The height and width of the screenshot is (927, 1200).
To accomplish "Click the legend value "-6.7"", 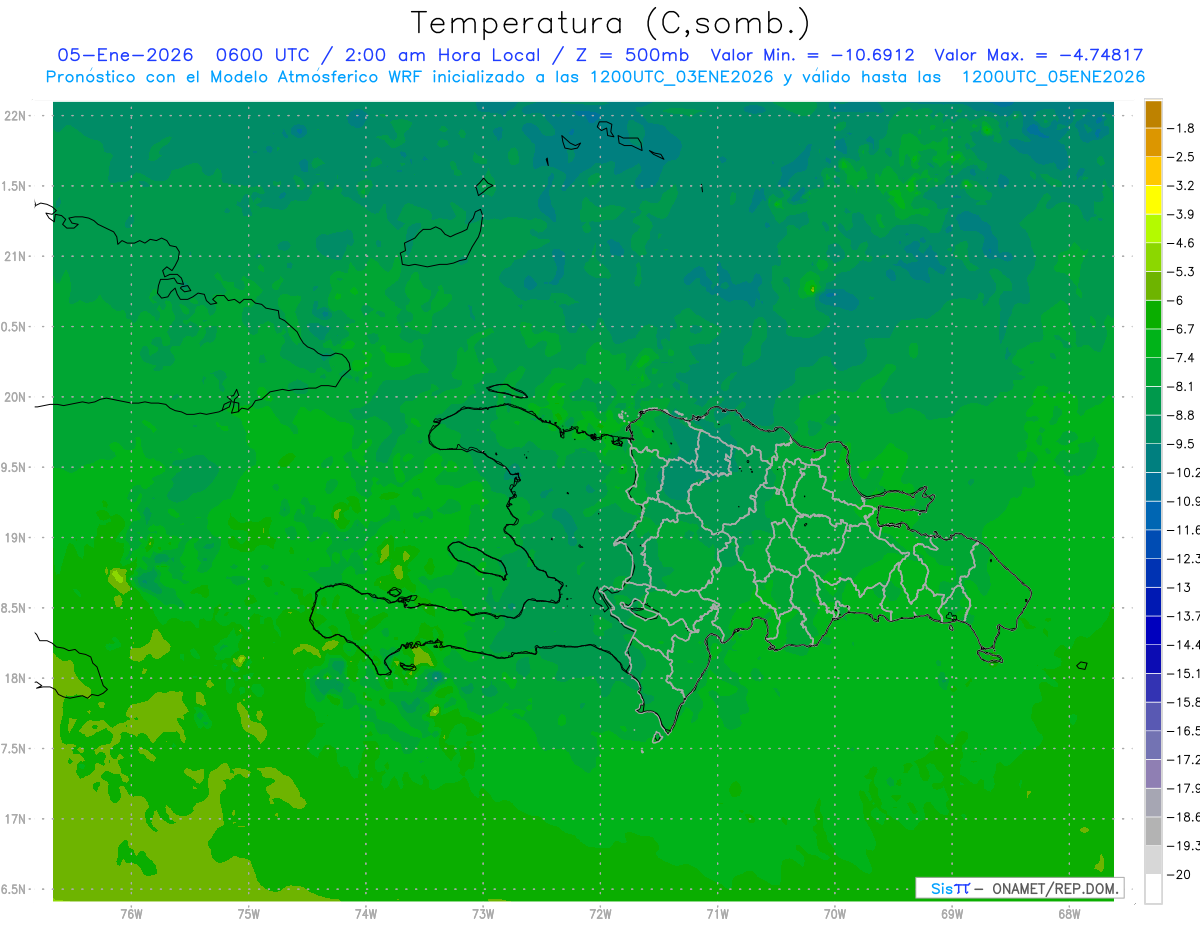I will point(1181,329).
